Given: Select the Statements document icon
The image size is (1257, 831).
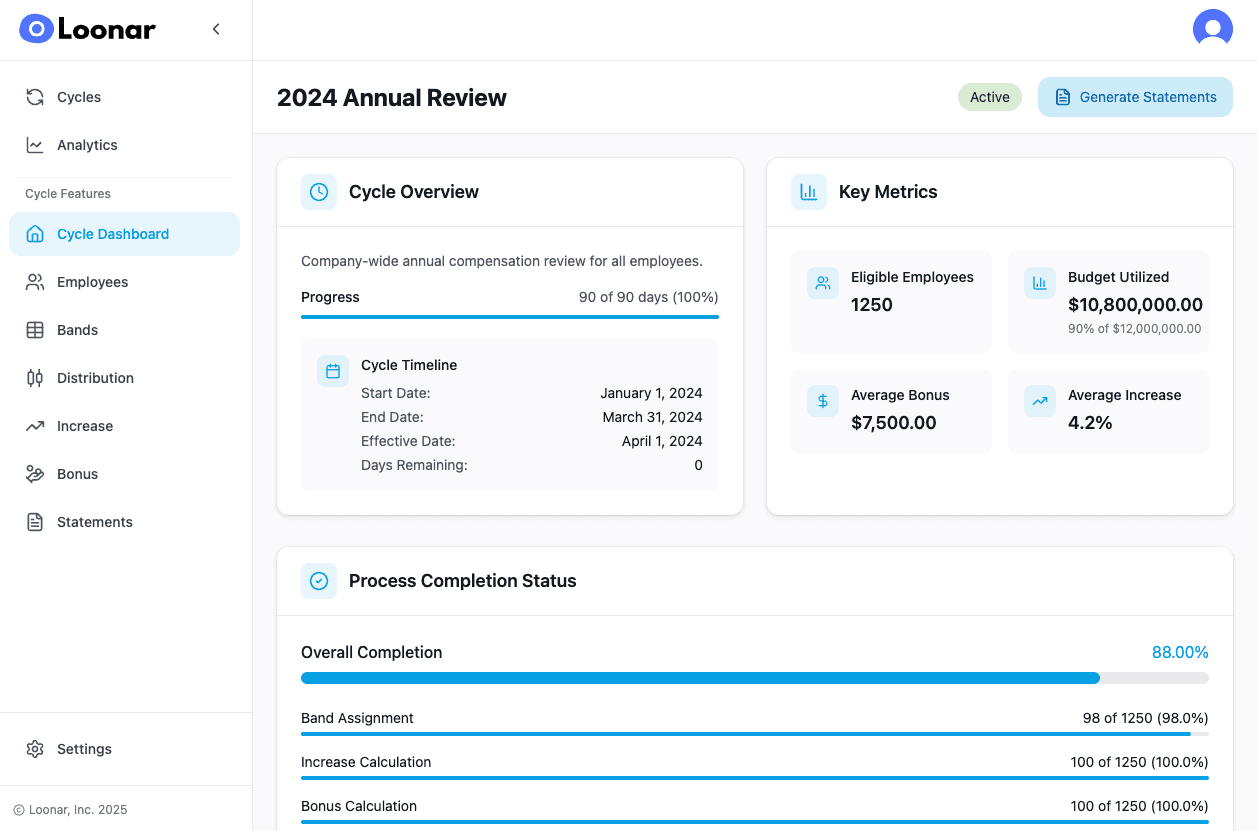Looking at the screenshot, I should click(34, 522).
